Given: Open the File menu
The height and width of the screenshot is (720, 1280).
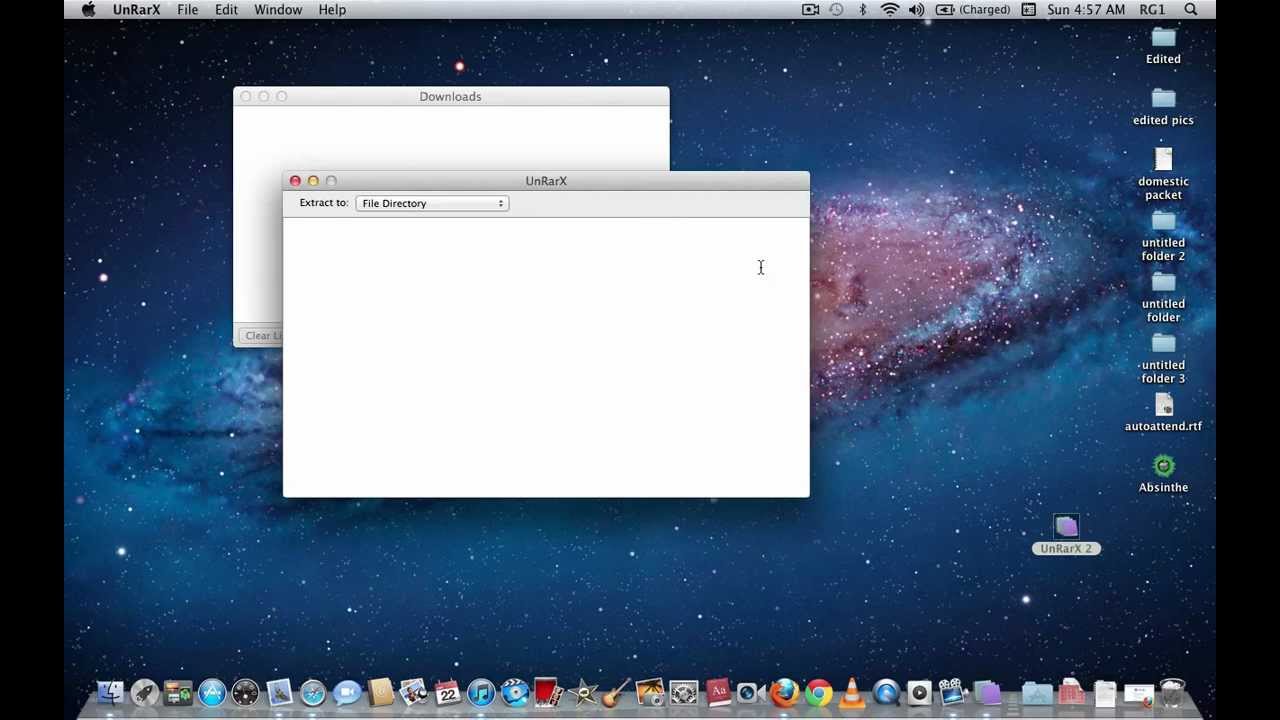Looking at the screenshot, I should 187,10.
